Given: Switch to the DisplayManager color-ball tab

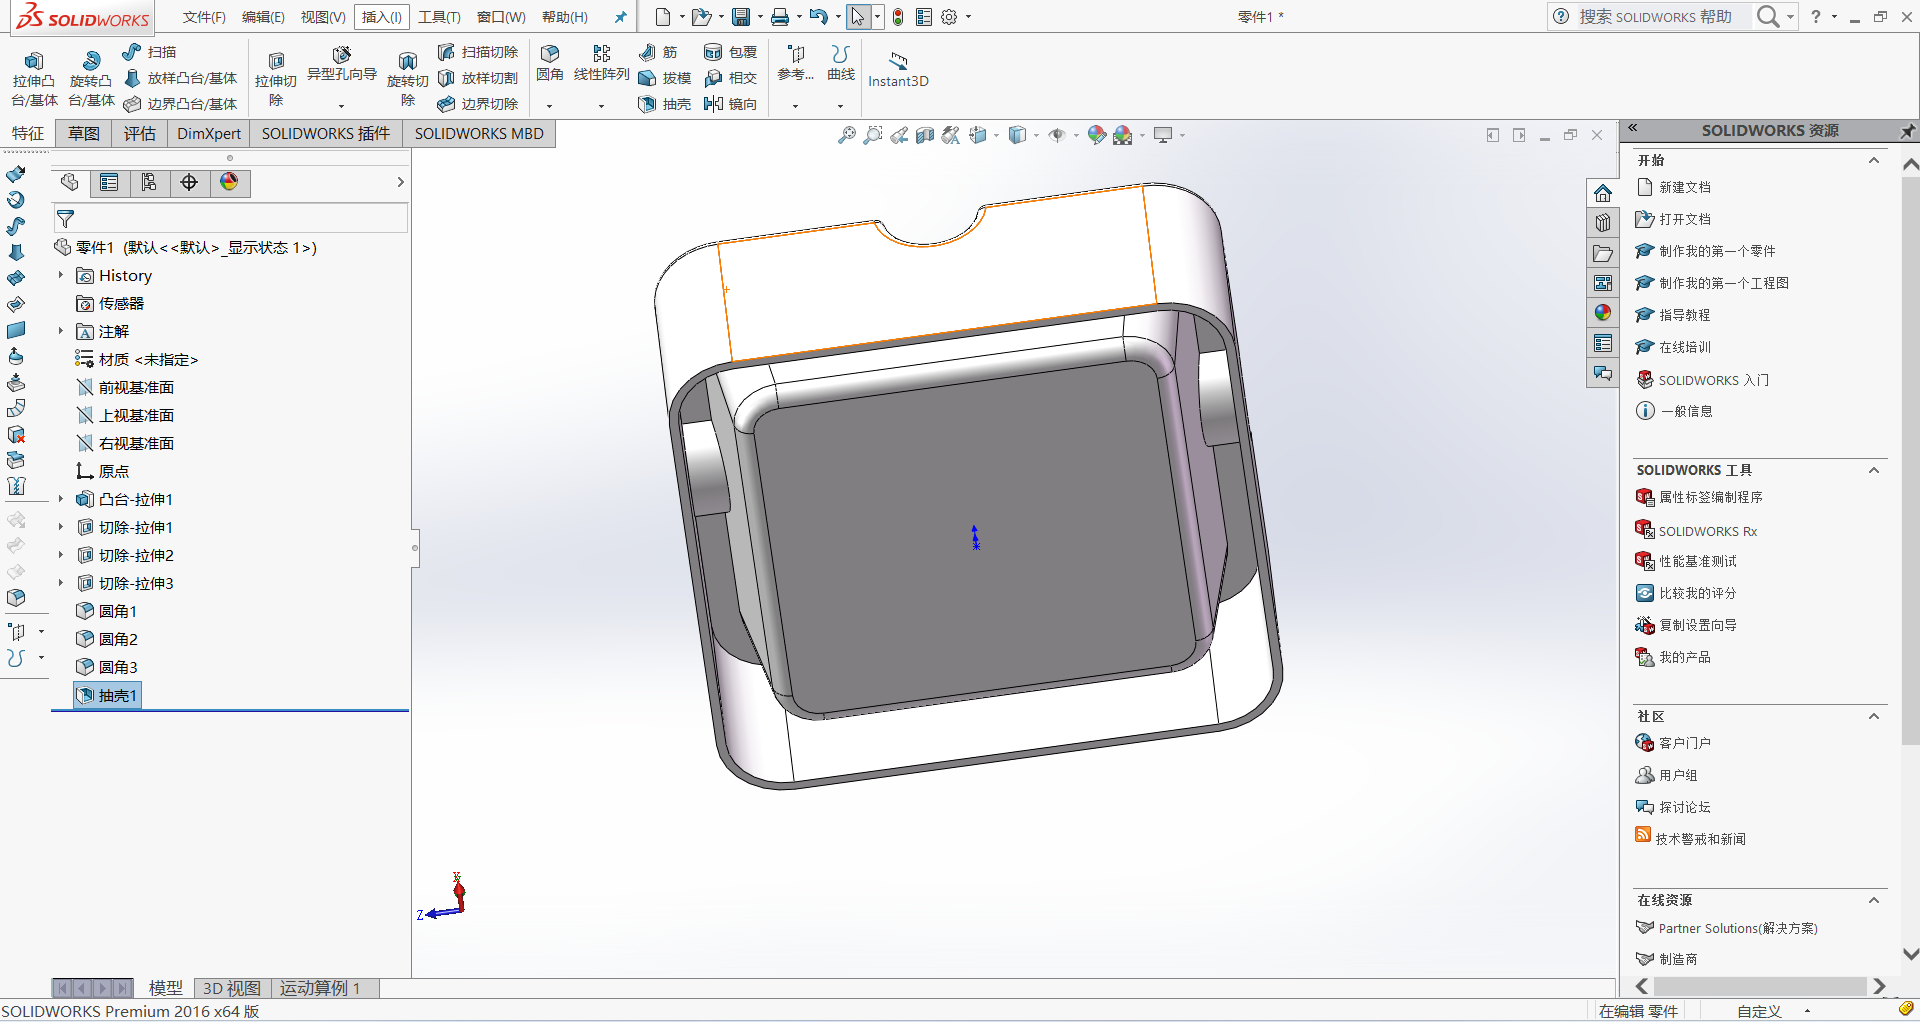Looking at the screenshot, I should tap(229, 182).
